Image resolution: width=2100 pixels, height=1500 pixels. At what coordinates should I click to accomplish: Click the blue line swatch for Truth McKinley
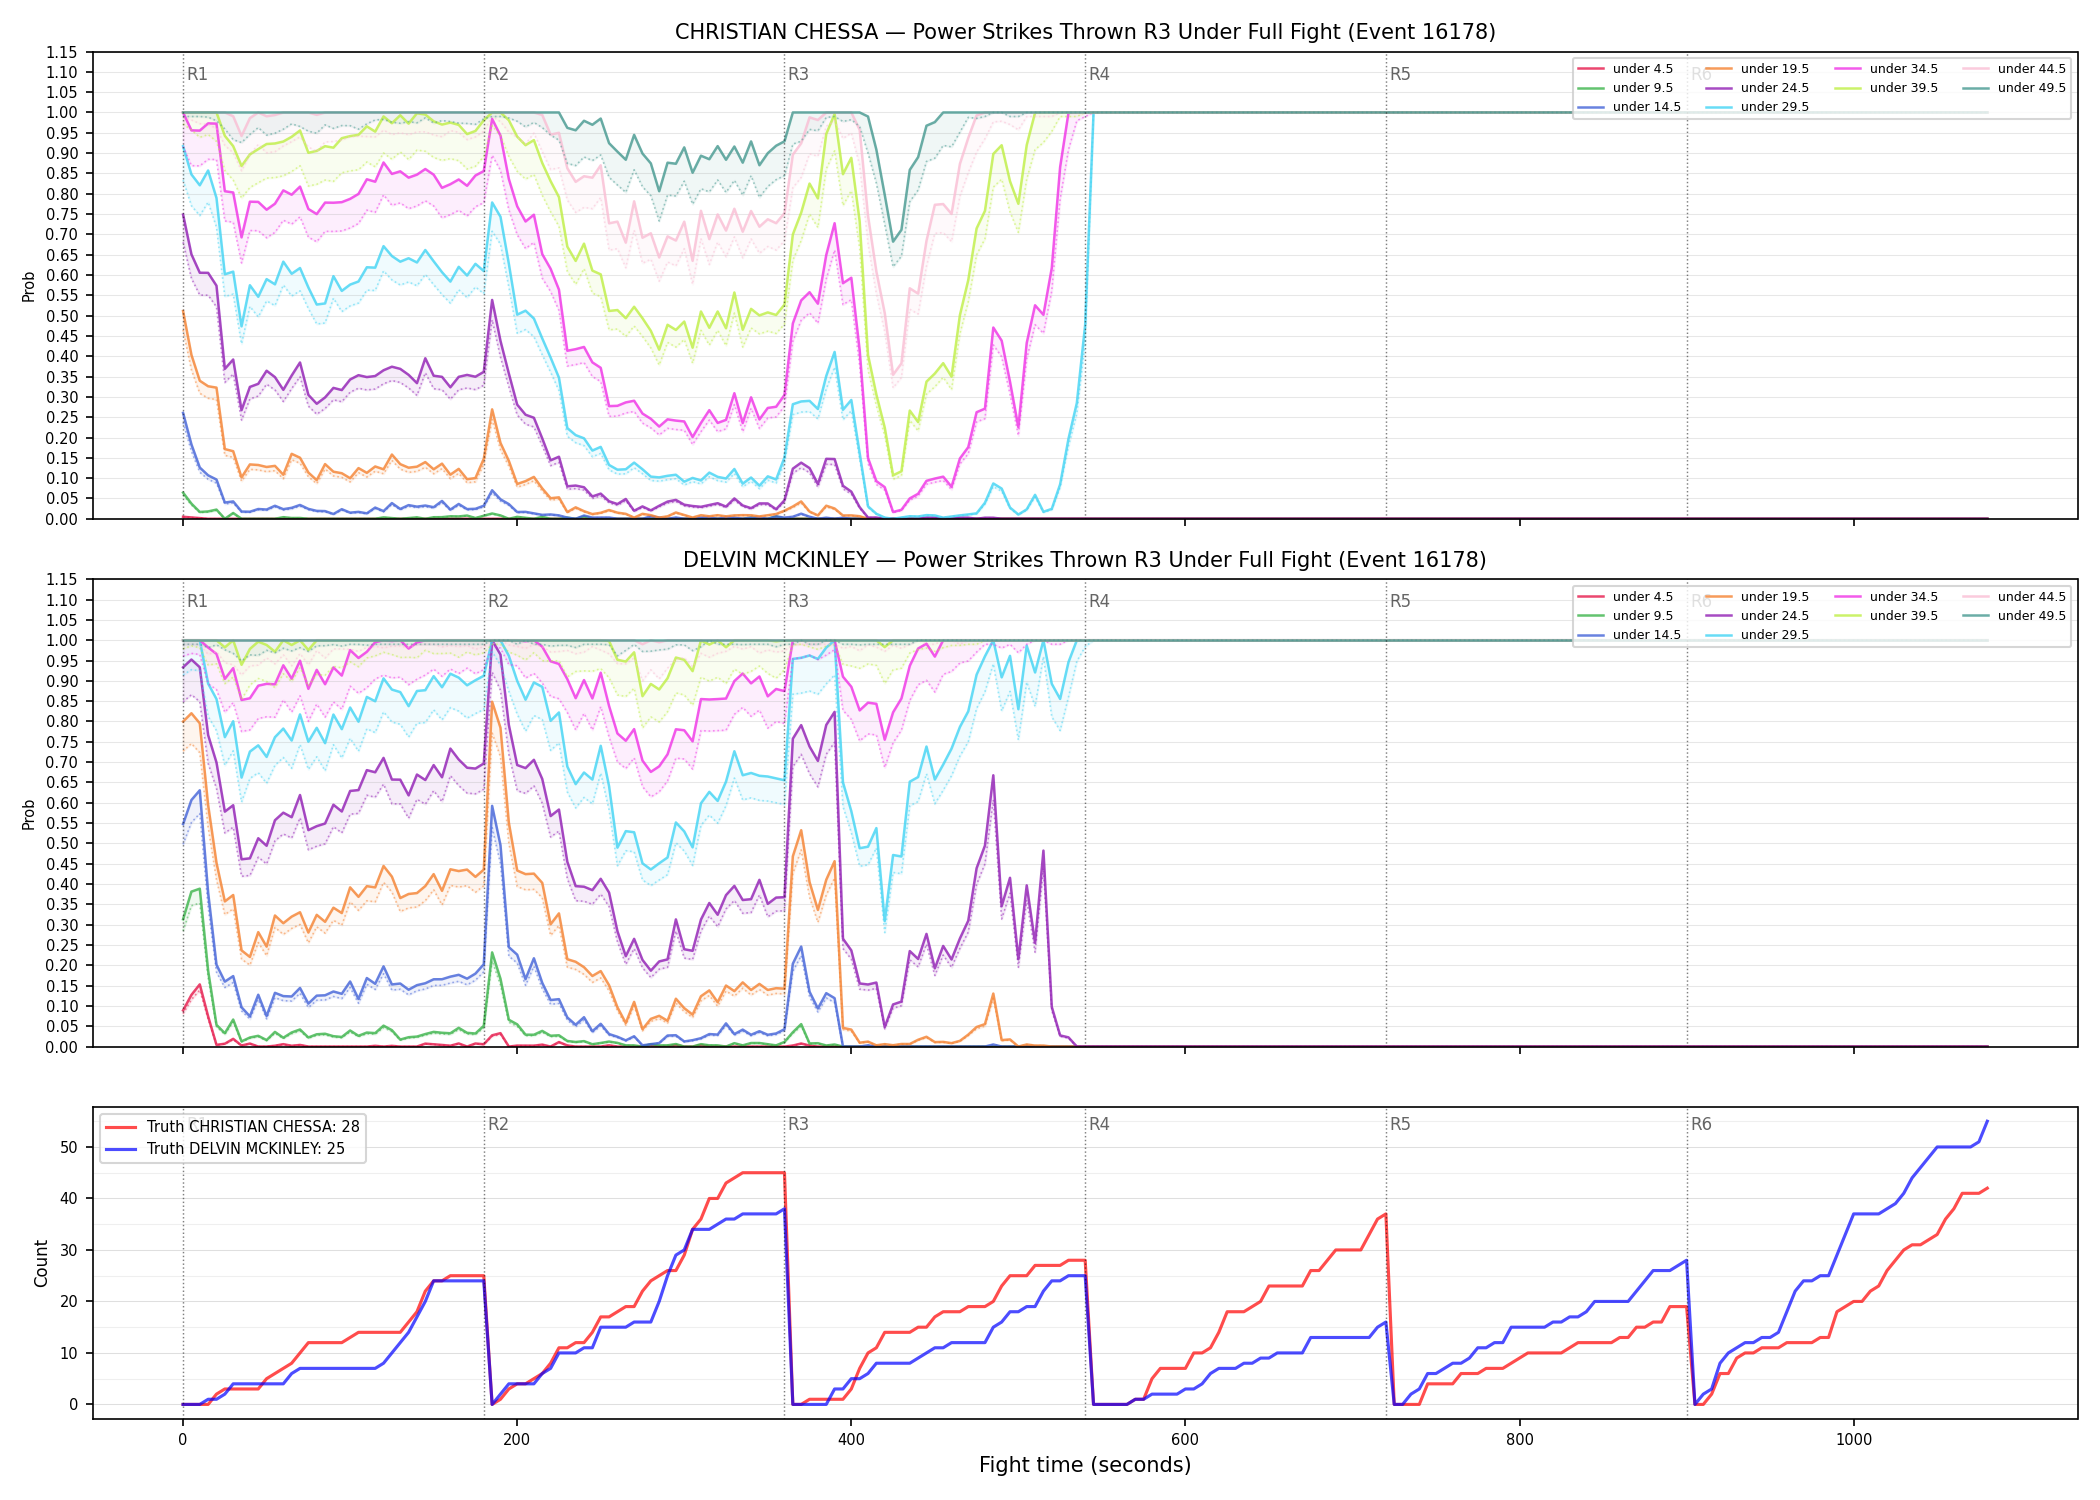coord(121,1149)
